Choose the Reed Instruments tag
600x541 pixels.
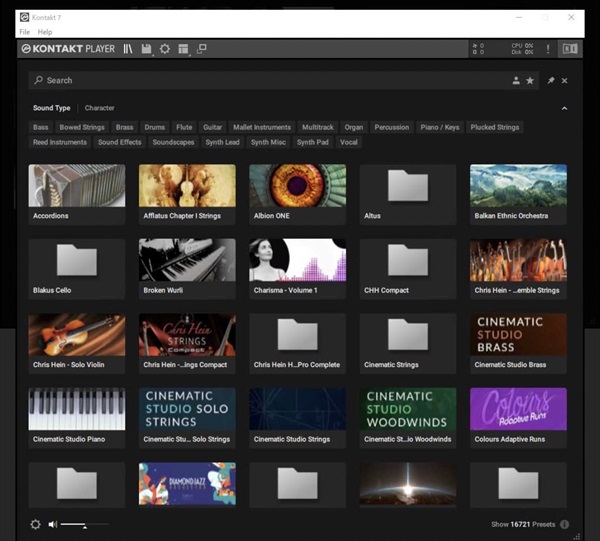(60, 142)
